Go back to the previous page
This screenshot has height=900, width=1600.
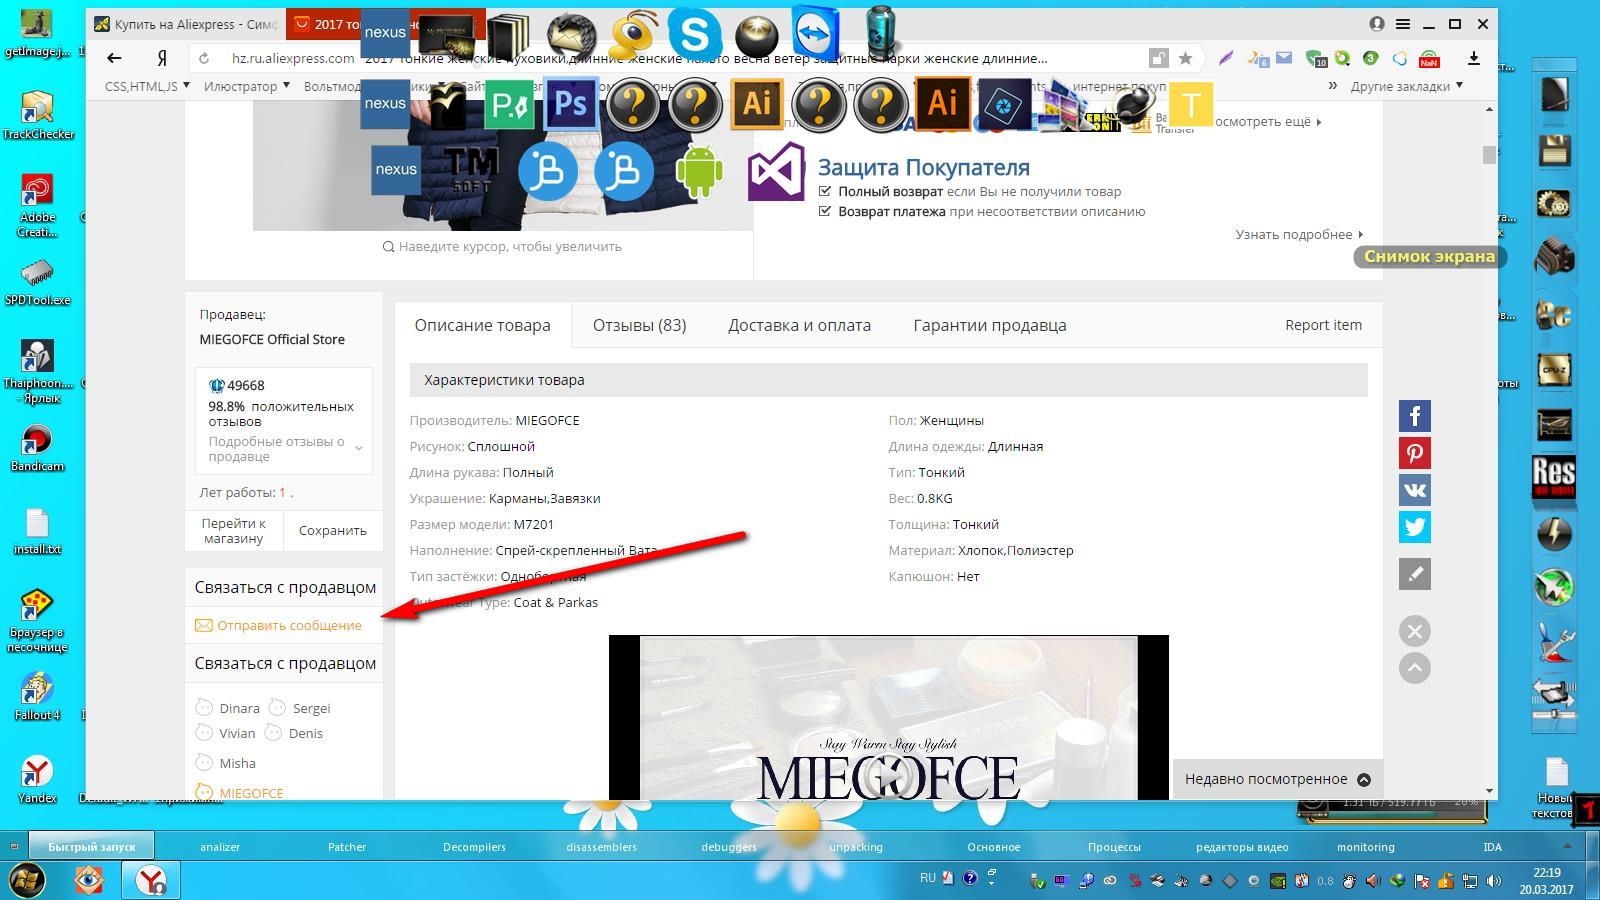[x=114, y=58]
